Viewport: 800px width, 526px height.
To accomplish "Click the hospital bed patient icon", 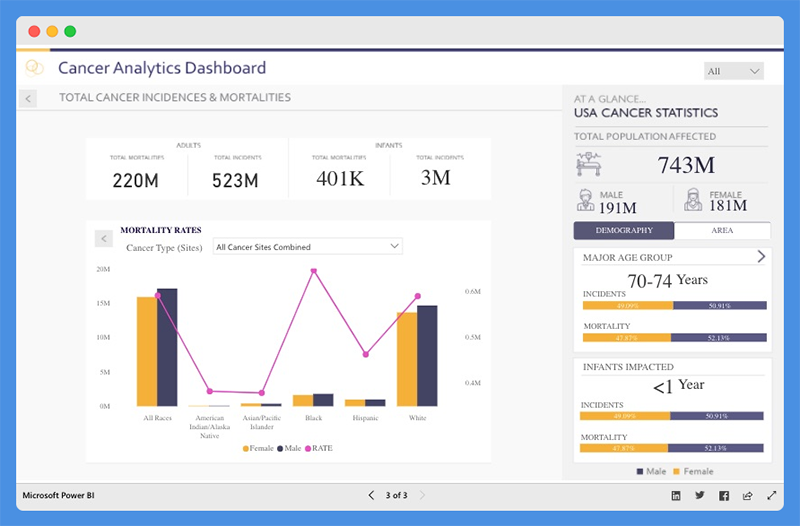I will click(590, 164).
